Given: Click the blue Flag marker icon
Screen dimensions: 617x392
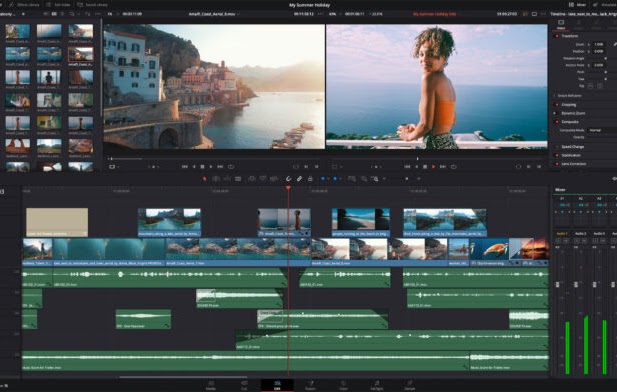Looking at the screenshot, I should pos(323,179).
